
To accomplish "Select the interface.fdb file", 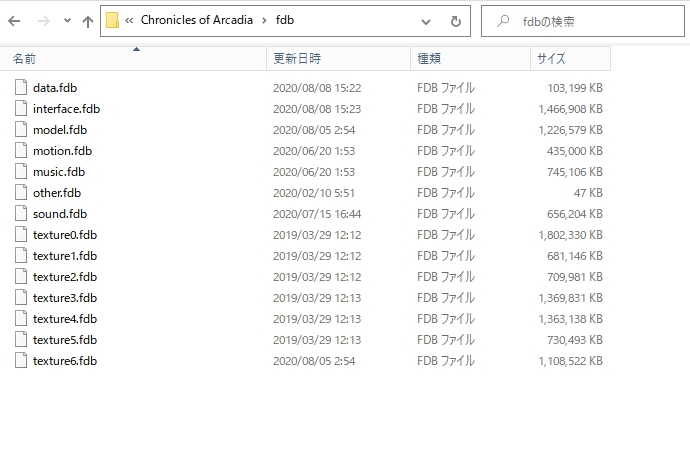I will coord(66,109).
